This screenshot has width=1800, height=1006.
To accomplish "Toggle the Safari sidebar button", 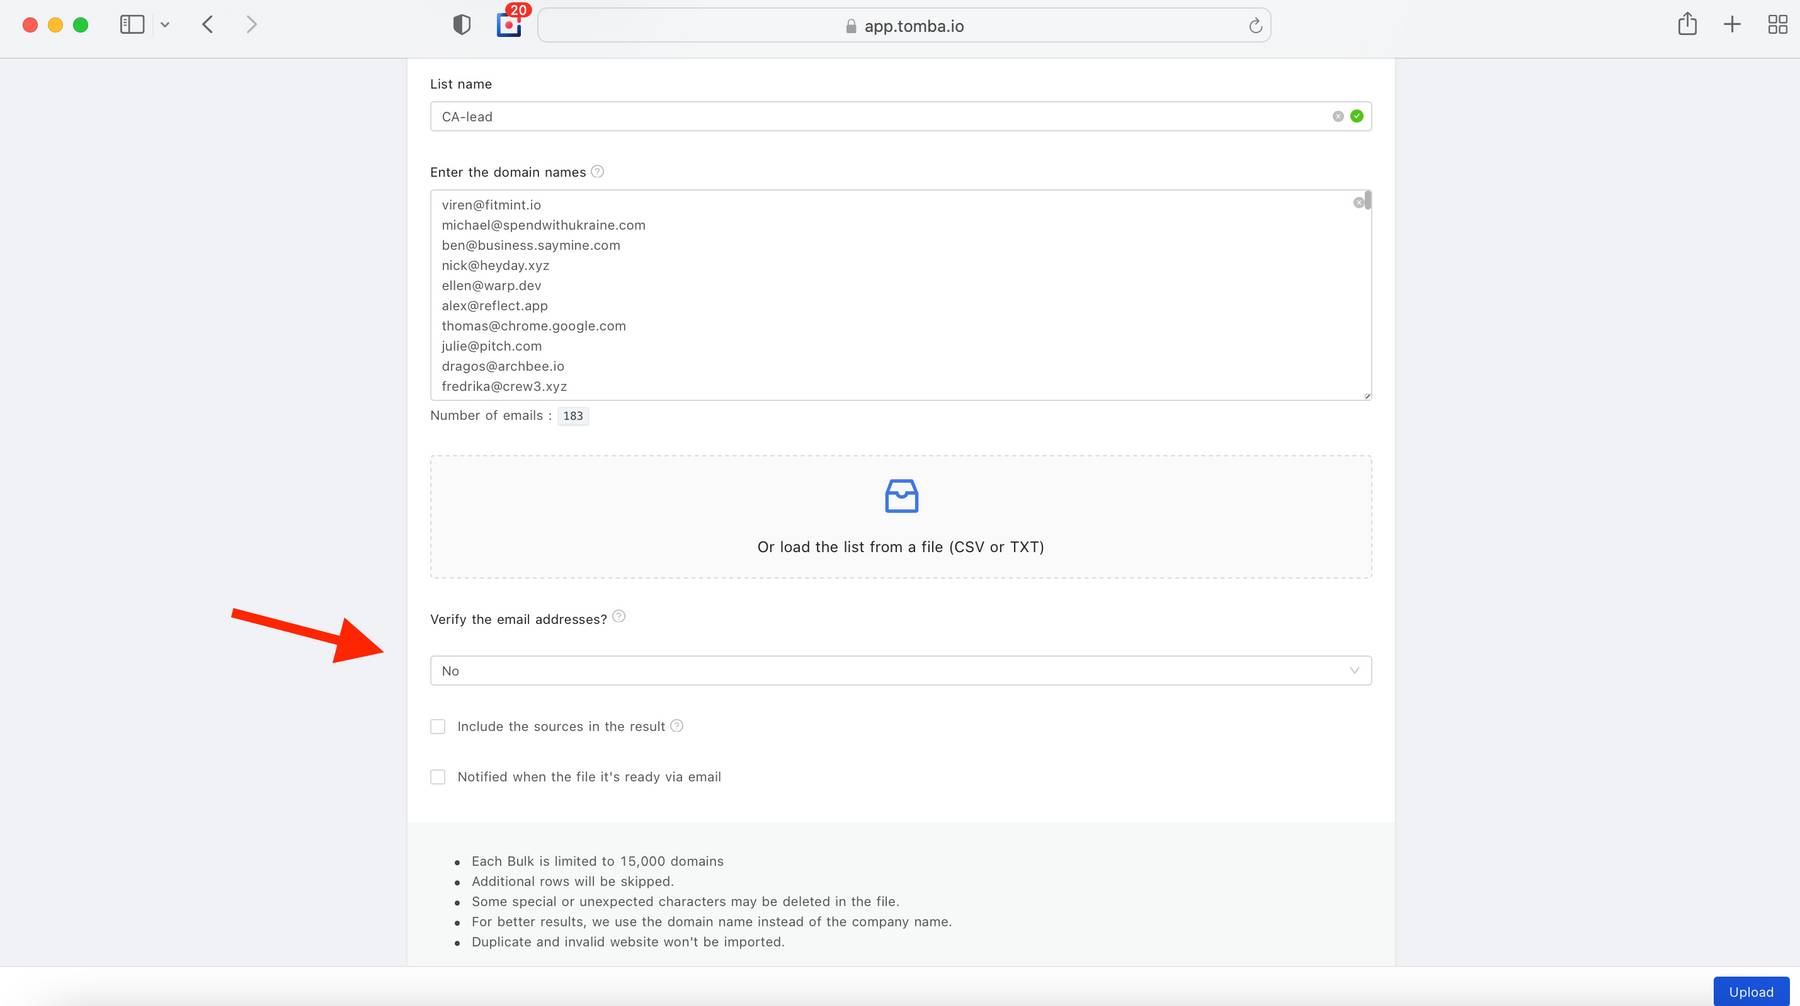I will click(x=132, y=25).
